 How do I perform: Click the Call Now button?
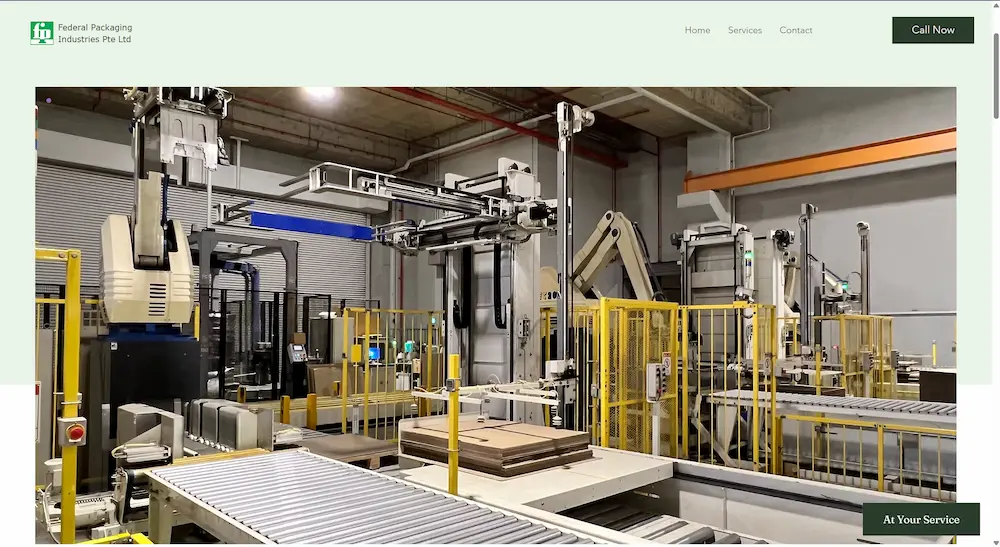pos(932,30)
